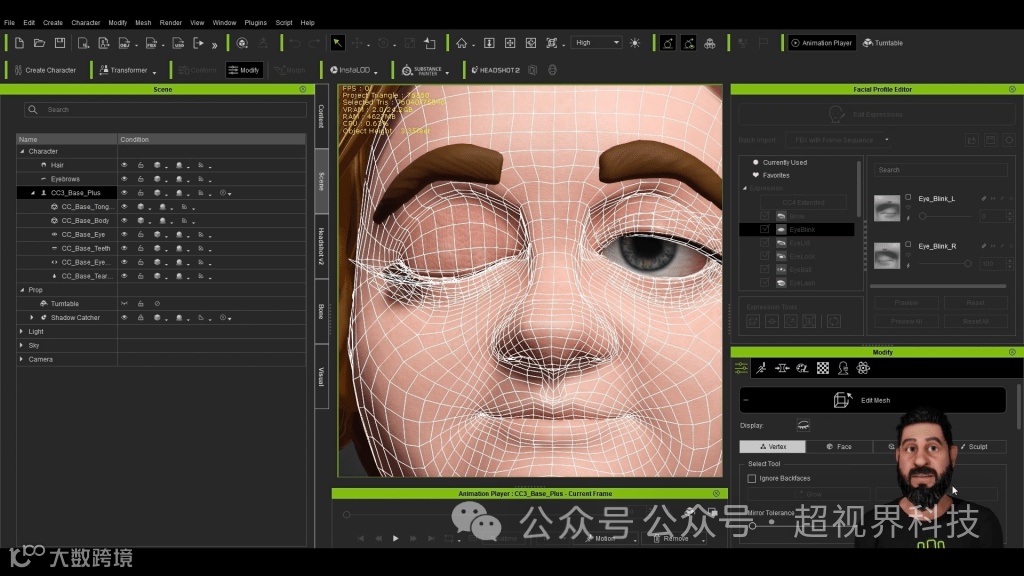Open the High quality dropdown
This screenshot has height=576, width=1024.
(x=597, y=43)
